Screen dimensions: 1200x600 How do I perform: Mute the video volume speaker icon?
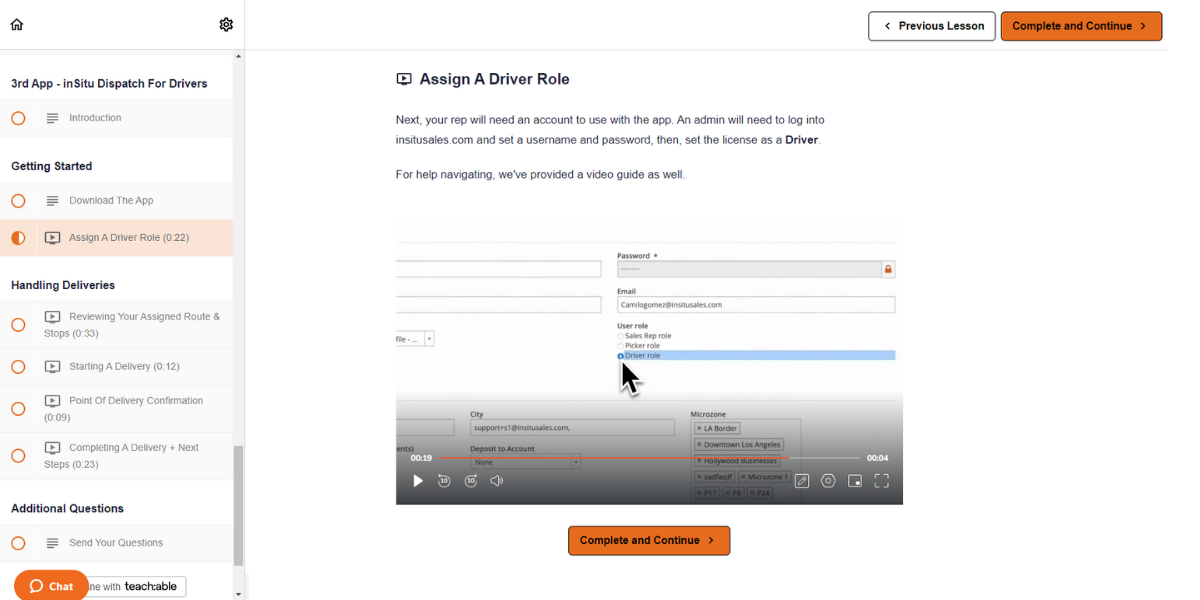pyautogui.click(x=497, y=481)
